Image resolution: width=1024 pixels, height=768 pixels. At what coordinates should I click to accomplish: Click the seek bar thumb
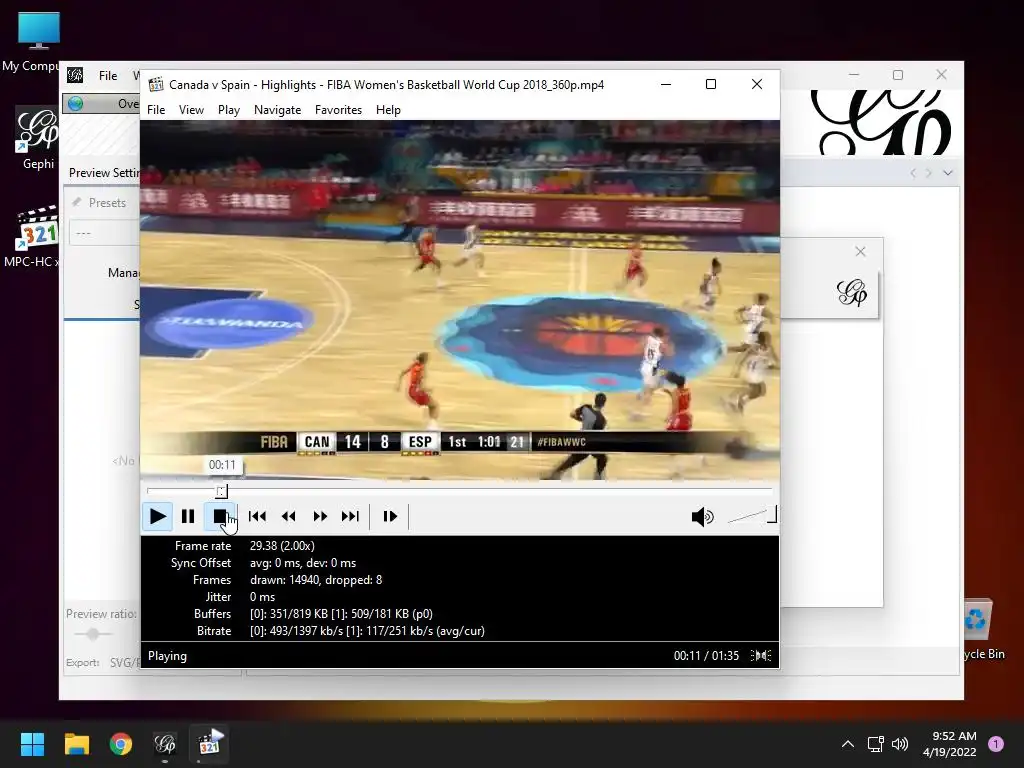point(221,491)
